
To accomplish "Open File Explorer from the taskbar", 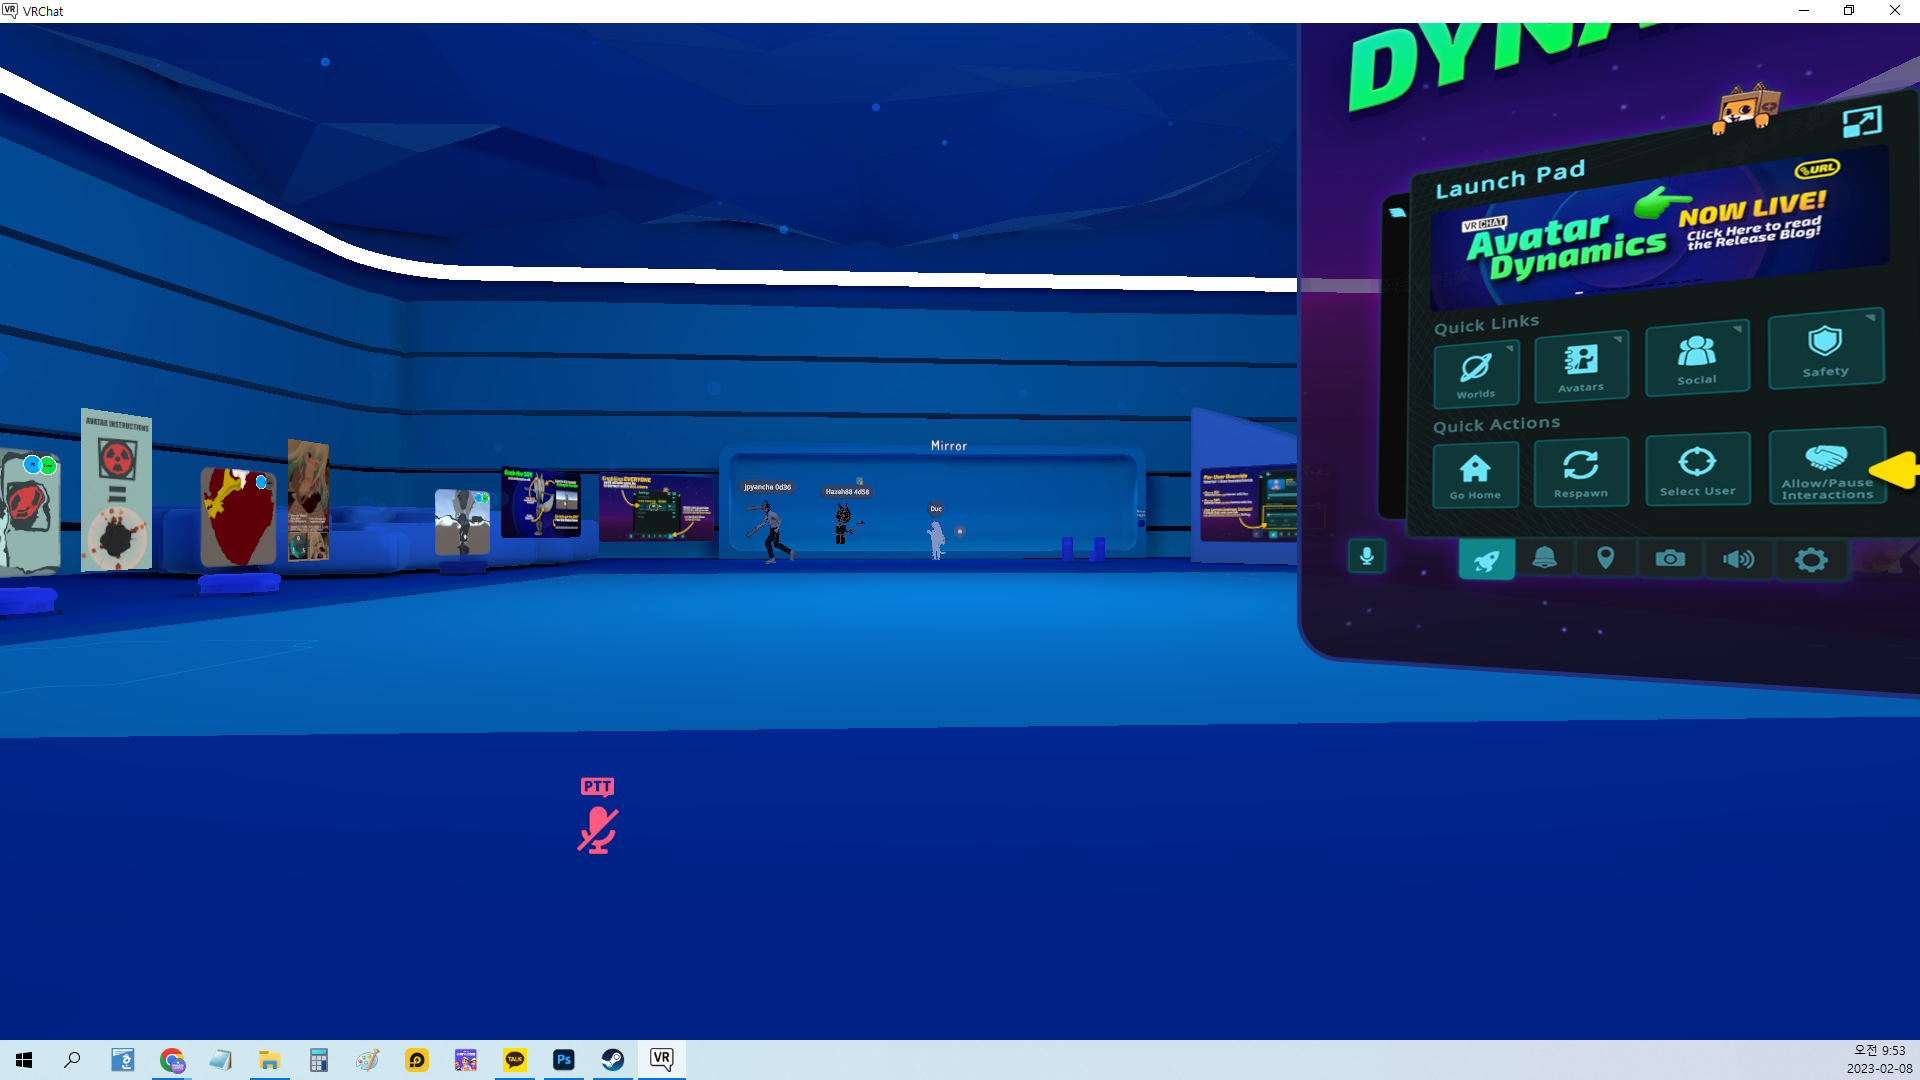I will coord(269,1060).
